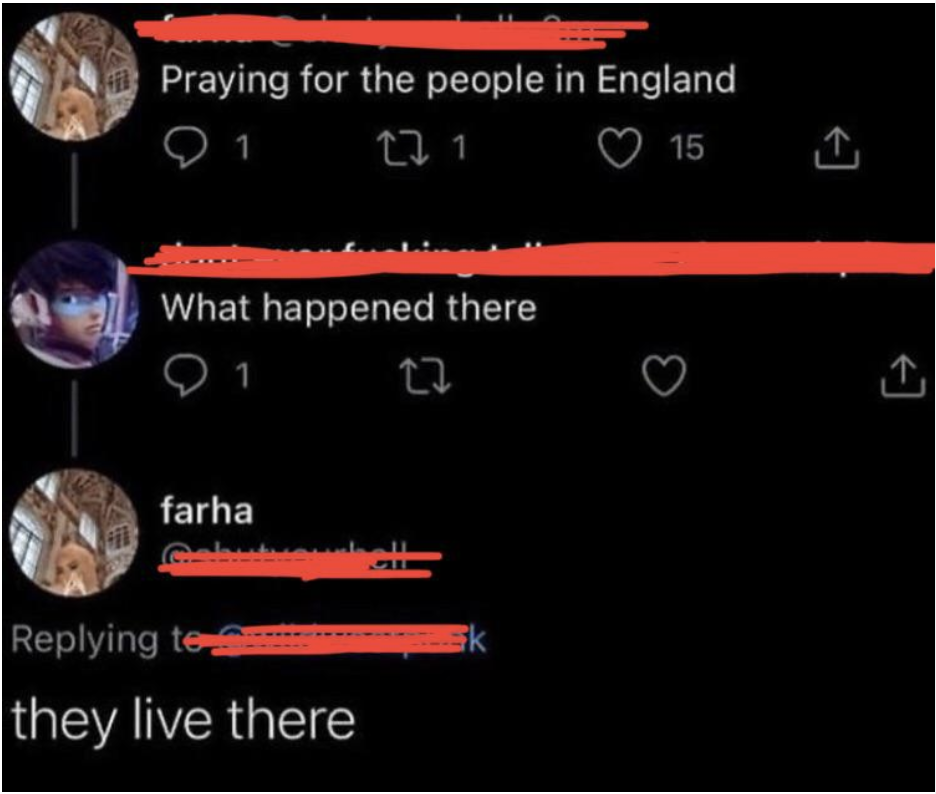Click the redacted handle under farha
The width and height of the screenshot is (936, 794).
point(300,561)
